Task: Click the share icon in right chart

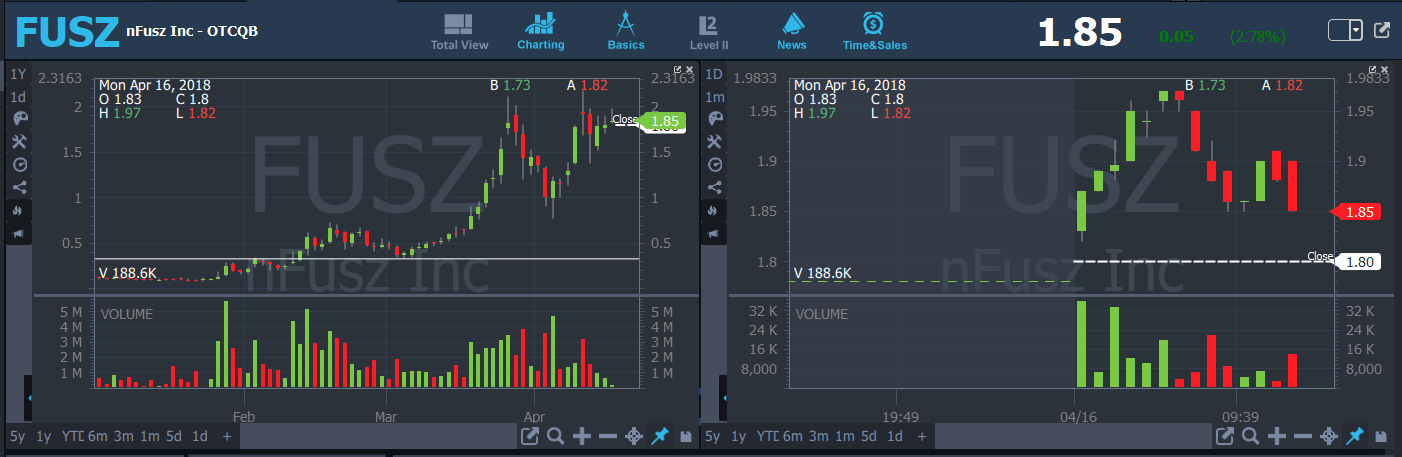Action: point(715,187)
